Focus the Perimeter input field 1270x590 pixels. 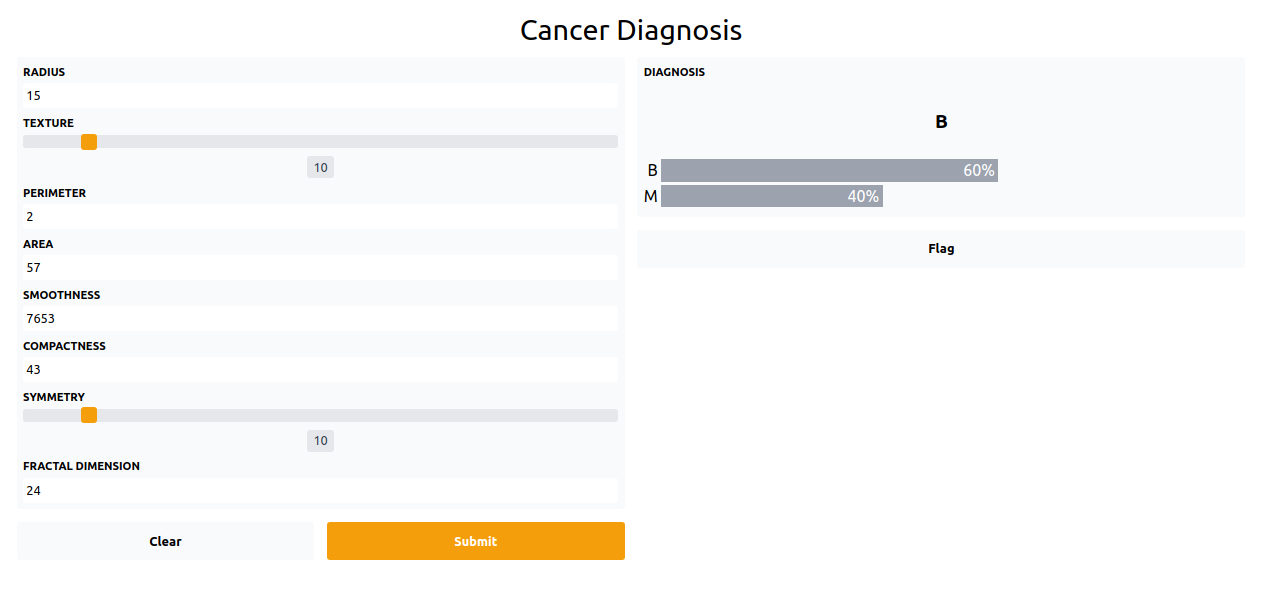click(320, 217)
